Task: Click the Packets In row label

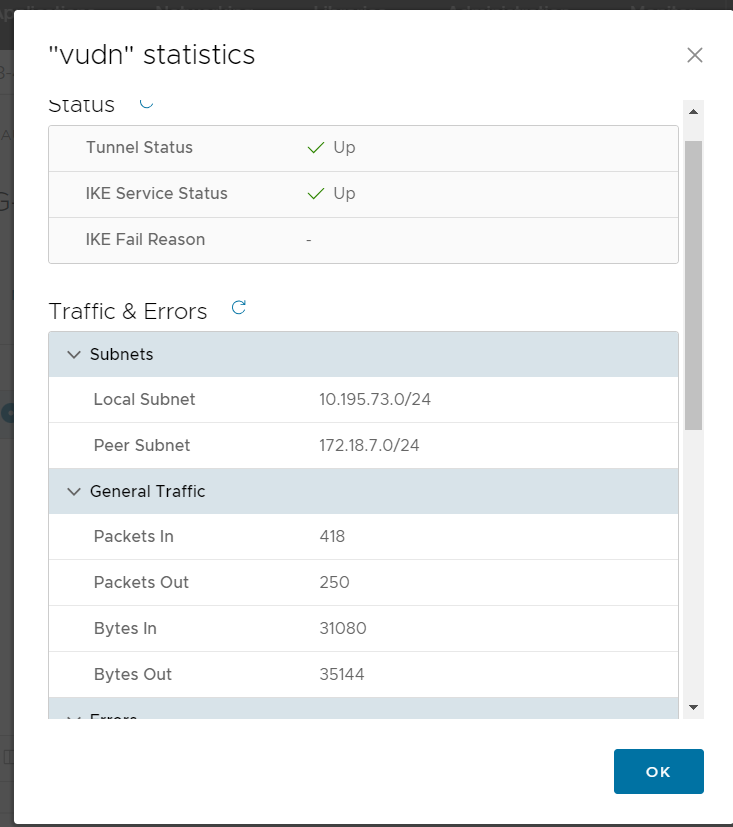Action: point(133,537)
